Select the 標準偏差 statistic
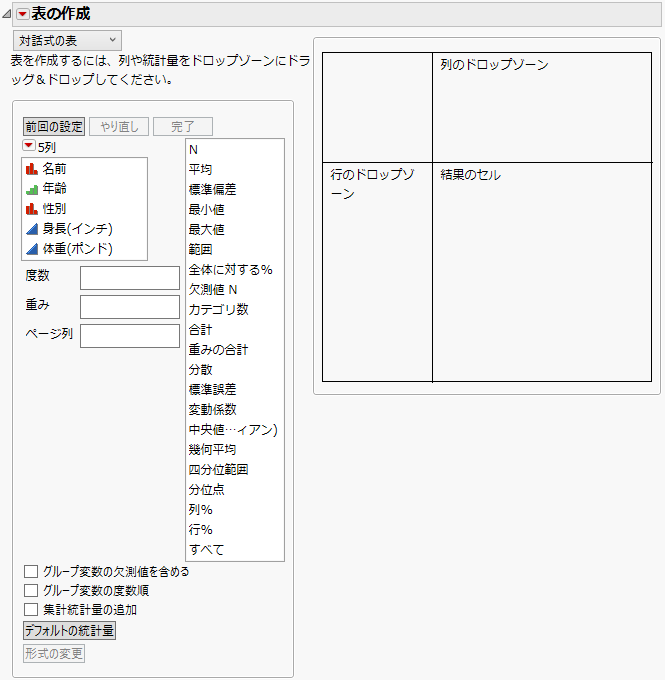Viewport: 665px width, 680px height. [235, 190]
